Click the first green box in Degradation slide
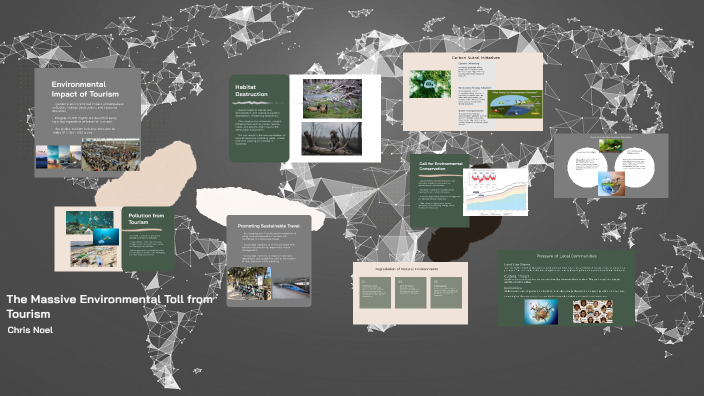 [375, 293]
